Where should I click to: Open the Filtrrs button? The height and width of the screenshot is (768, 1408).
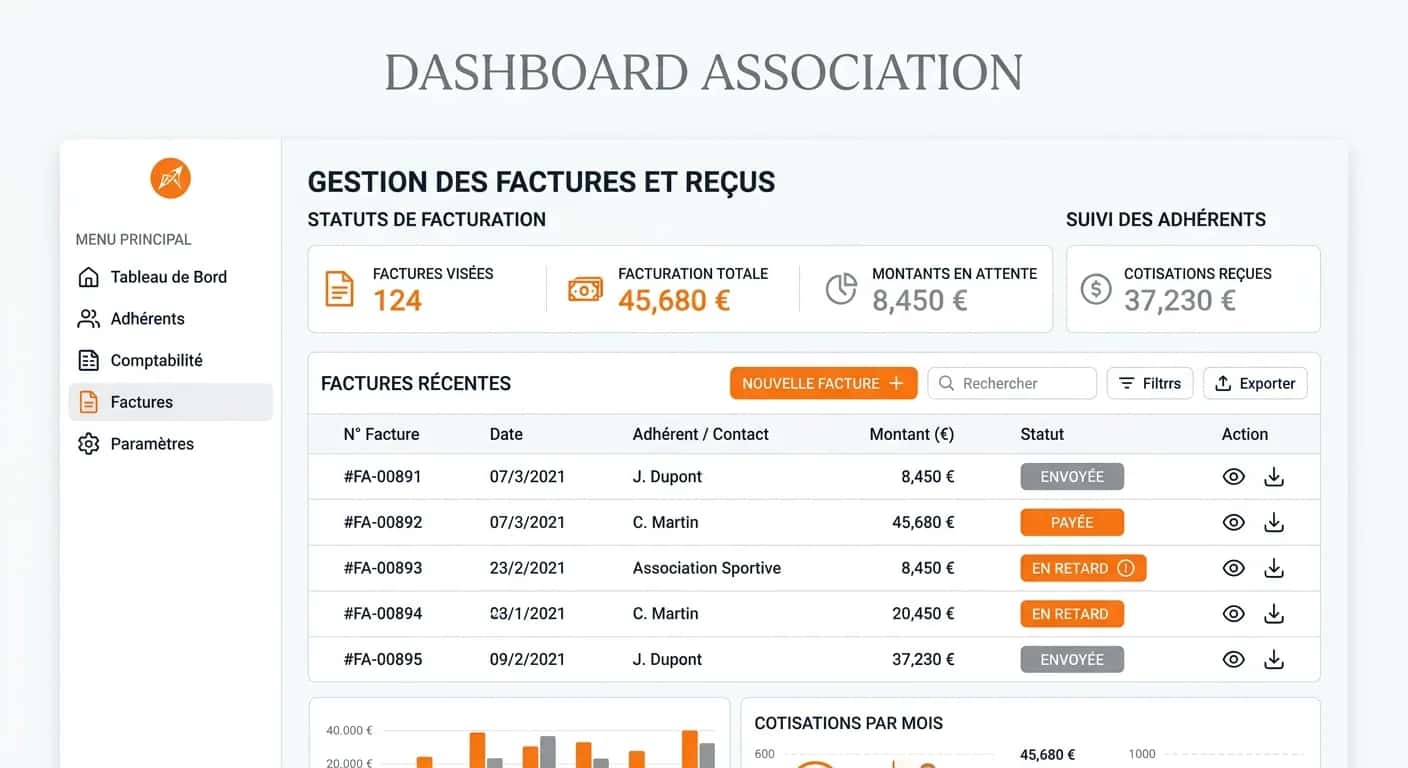coord(1150,383)
